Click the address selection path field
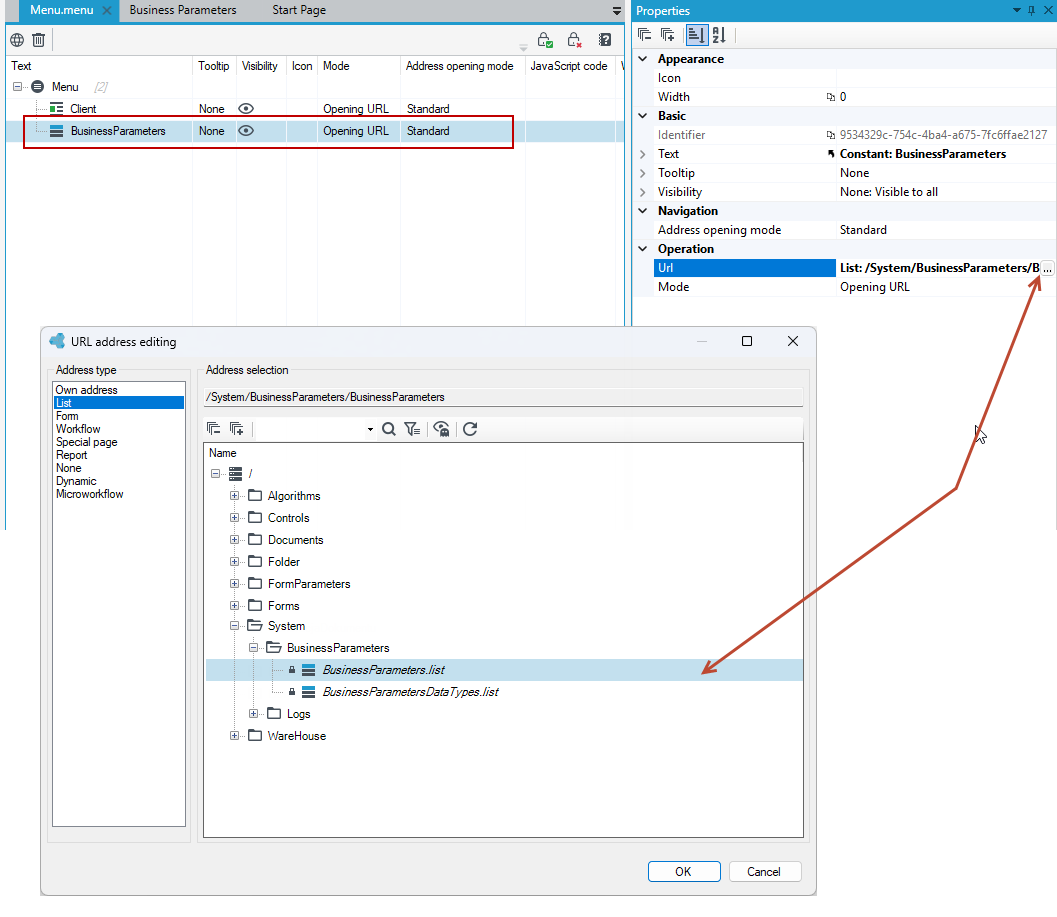The image size is (1057, 917). click(503, 397)
